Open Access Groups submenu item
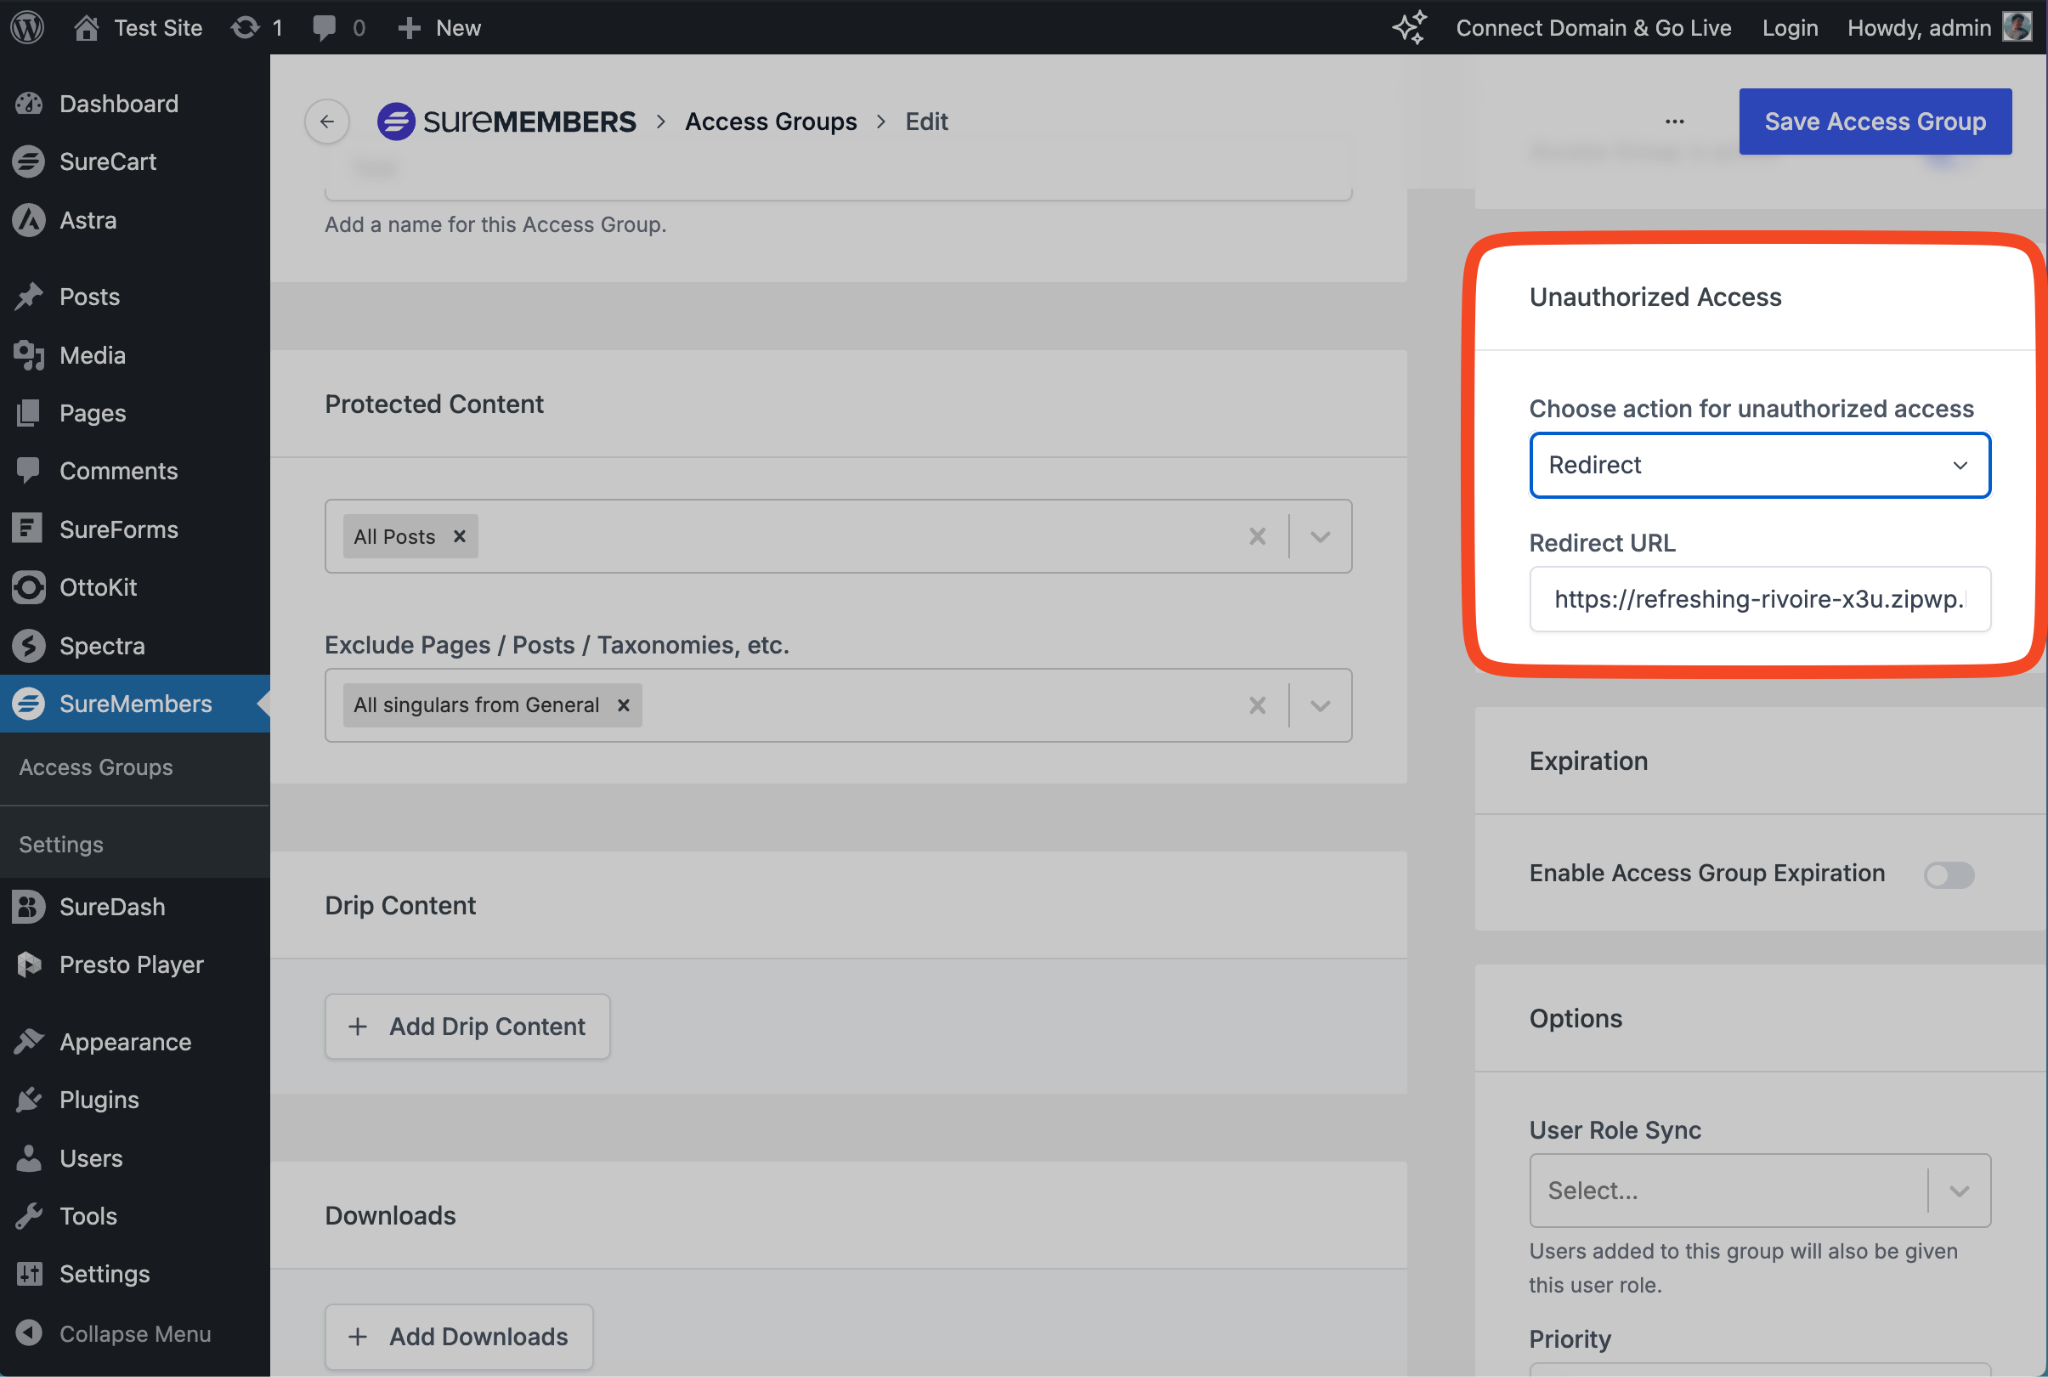The height and width of the screenshot is (1377, 2048). click(96, 767)
